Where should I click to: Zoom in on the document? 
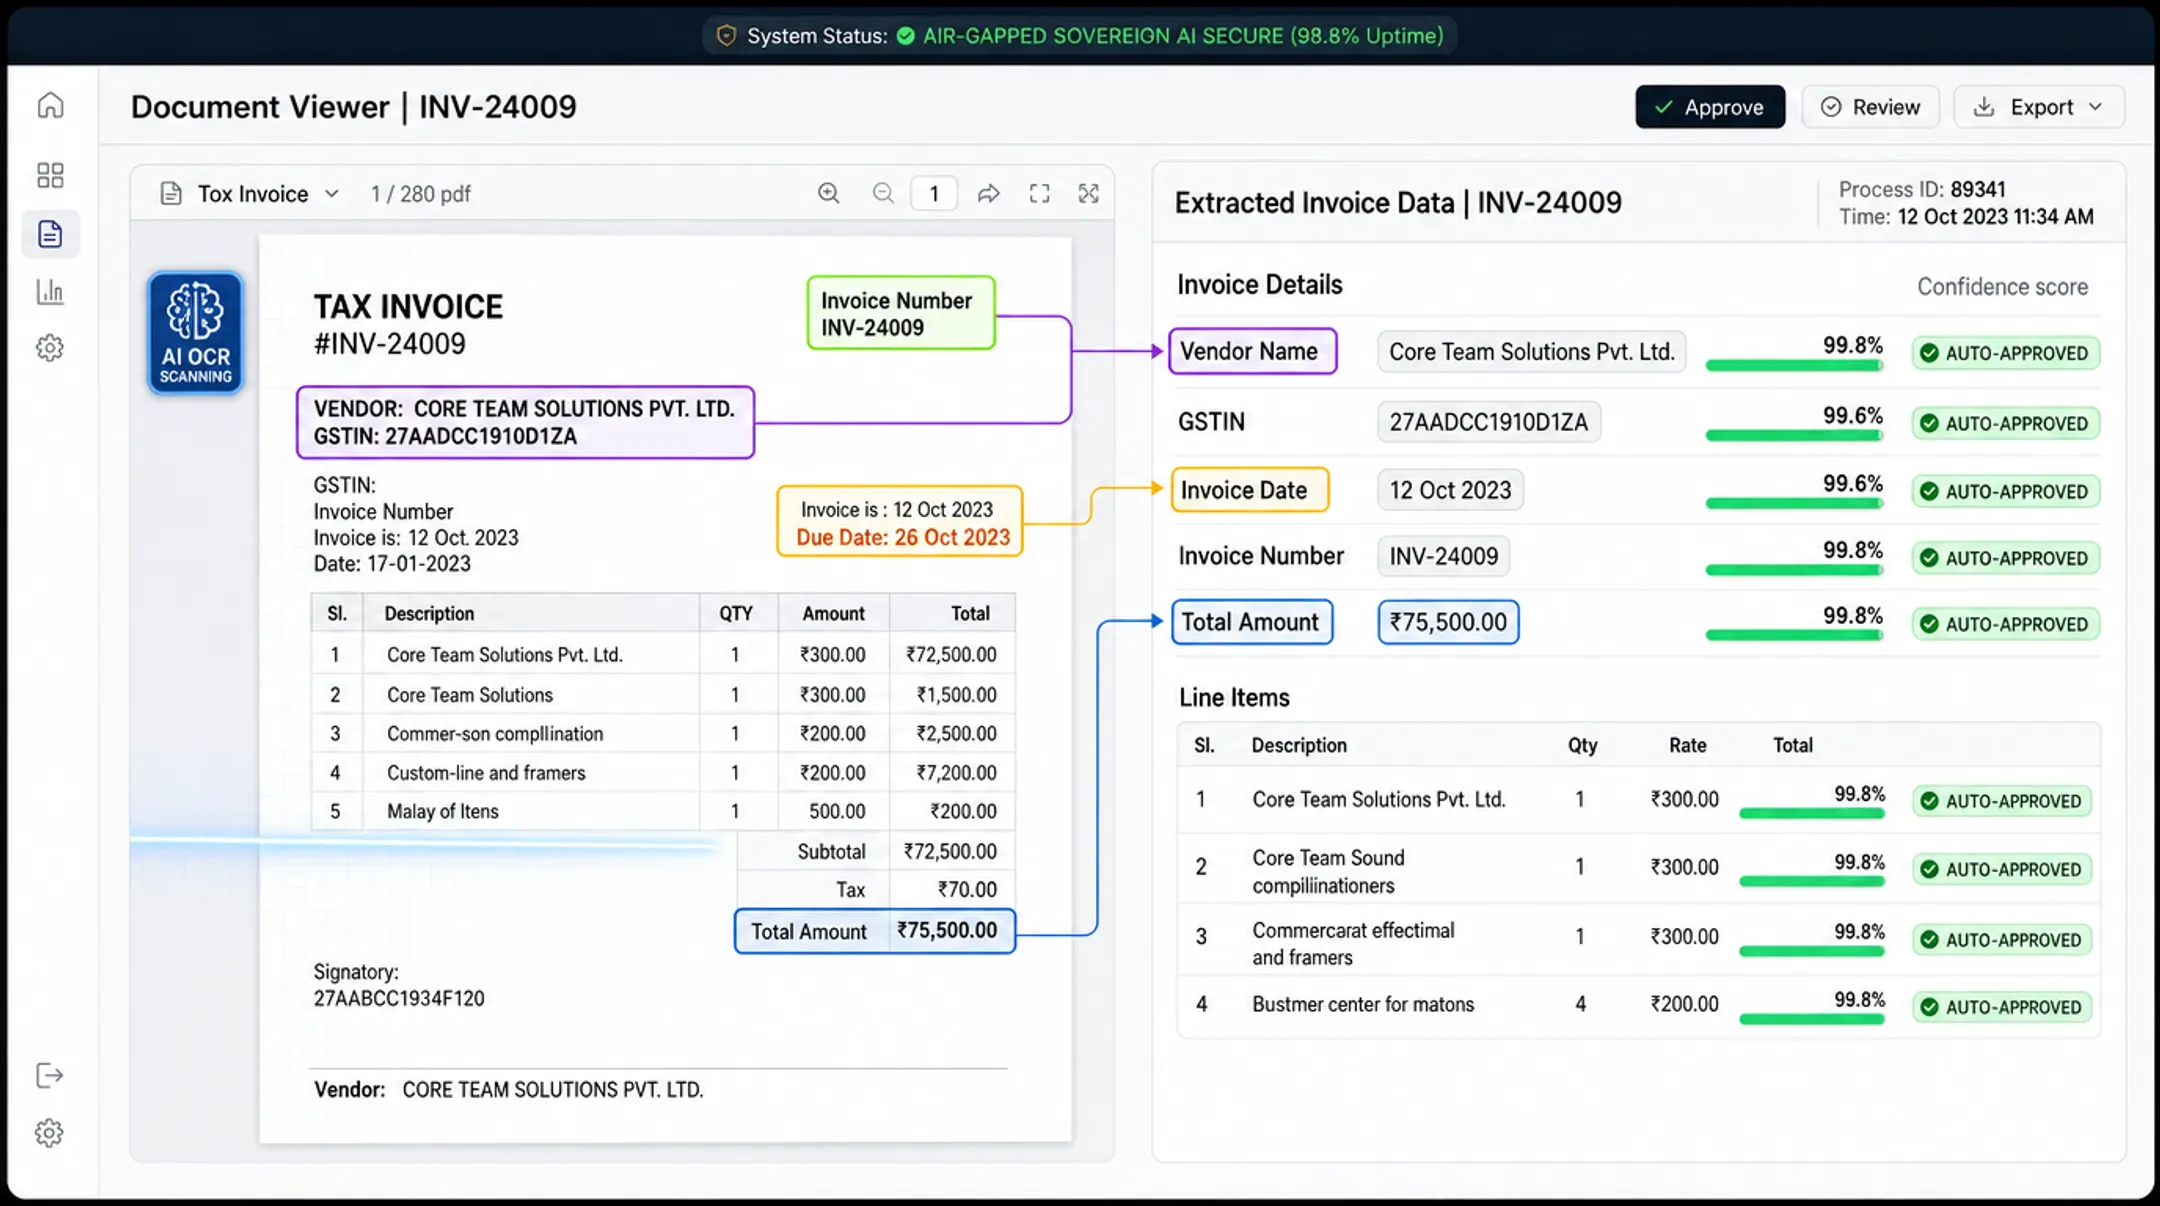(x=829, y=193)
